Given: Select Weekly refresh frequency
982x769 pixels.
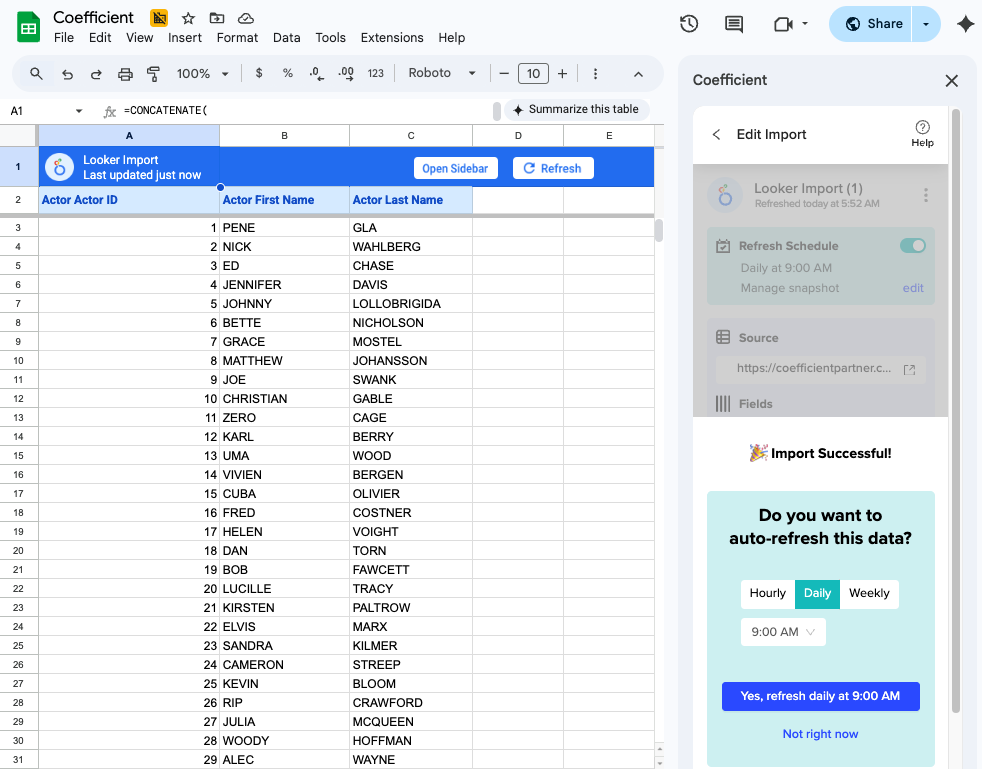Looking at the screenshot, I should pos(869,593).
